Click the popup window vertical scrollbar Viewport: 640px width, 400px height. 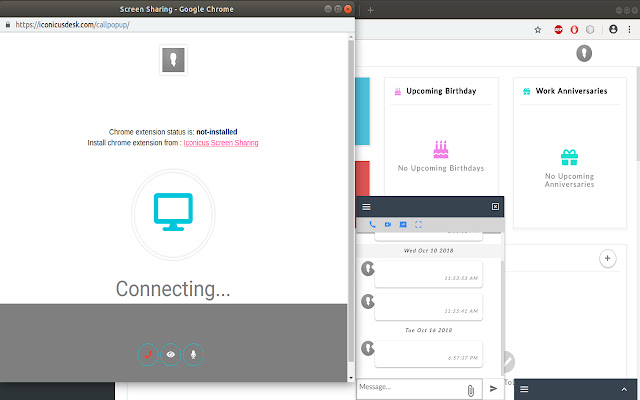click(x=351, y=200)
